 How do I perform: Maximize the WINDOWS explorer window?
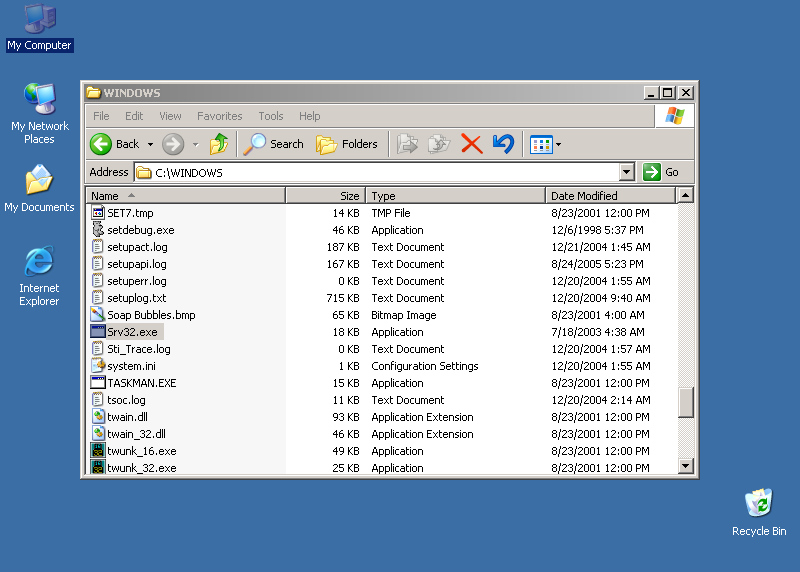667,92
